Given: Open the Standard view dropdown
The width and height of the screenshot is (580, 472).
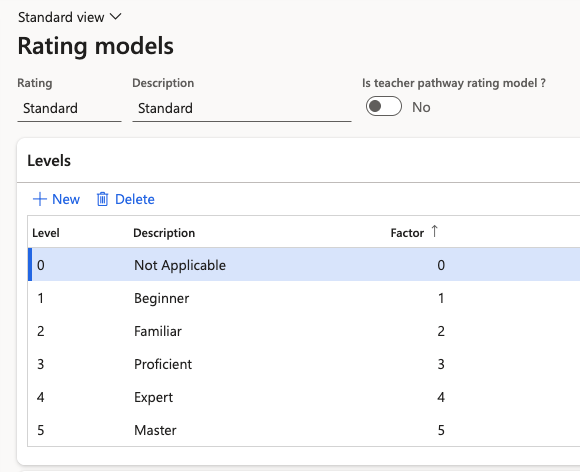Looking at the screenshot, I should (x=70, y=17).
